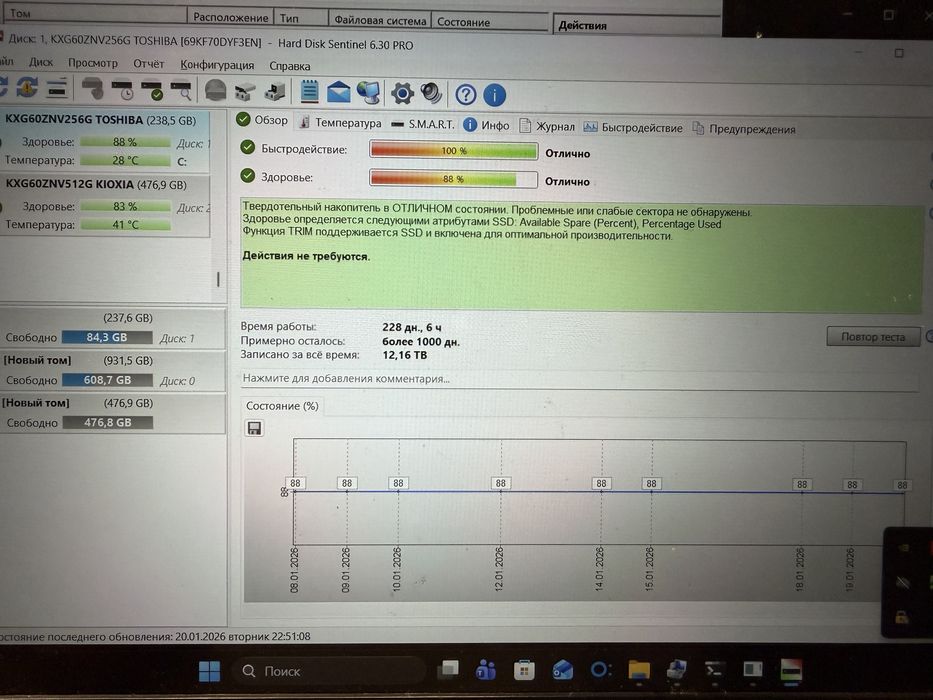Switch to the Предупреждения tab
Viewport: 933px width, 700px height.
pyautogui.click(x=744, y=129)
